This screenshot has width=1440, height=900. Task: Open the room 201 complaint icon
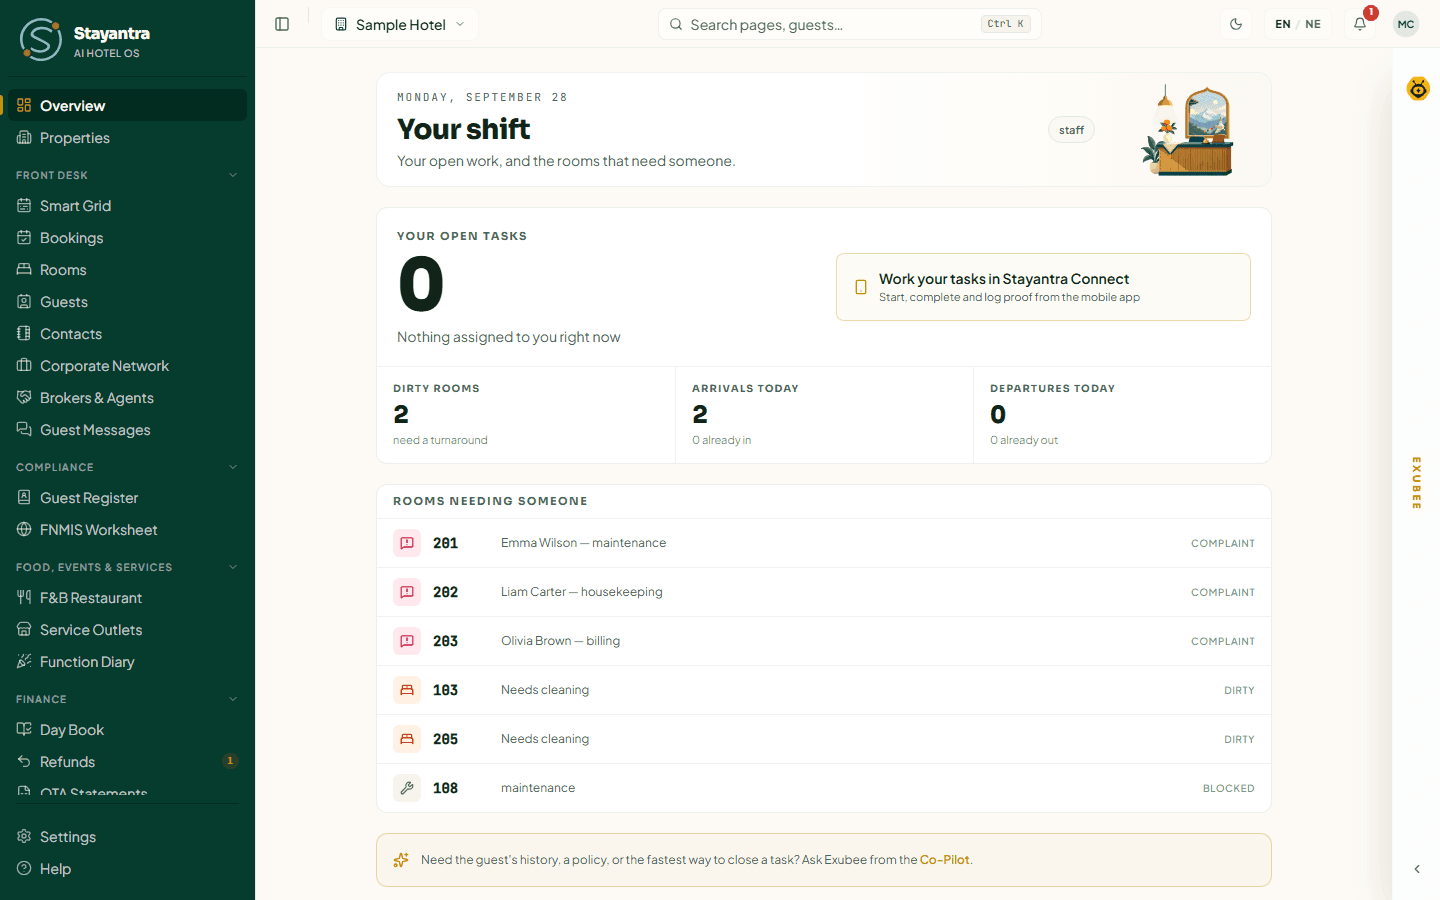click(407, 543)
